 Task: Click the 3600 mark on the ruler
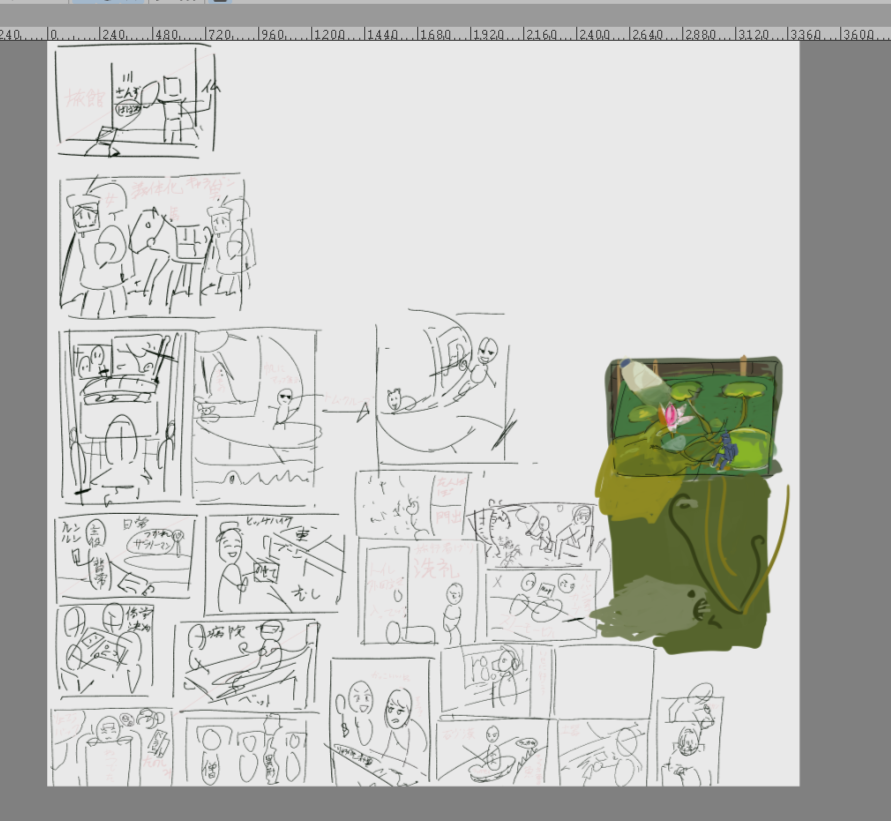point(857,35)
